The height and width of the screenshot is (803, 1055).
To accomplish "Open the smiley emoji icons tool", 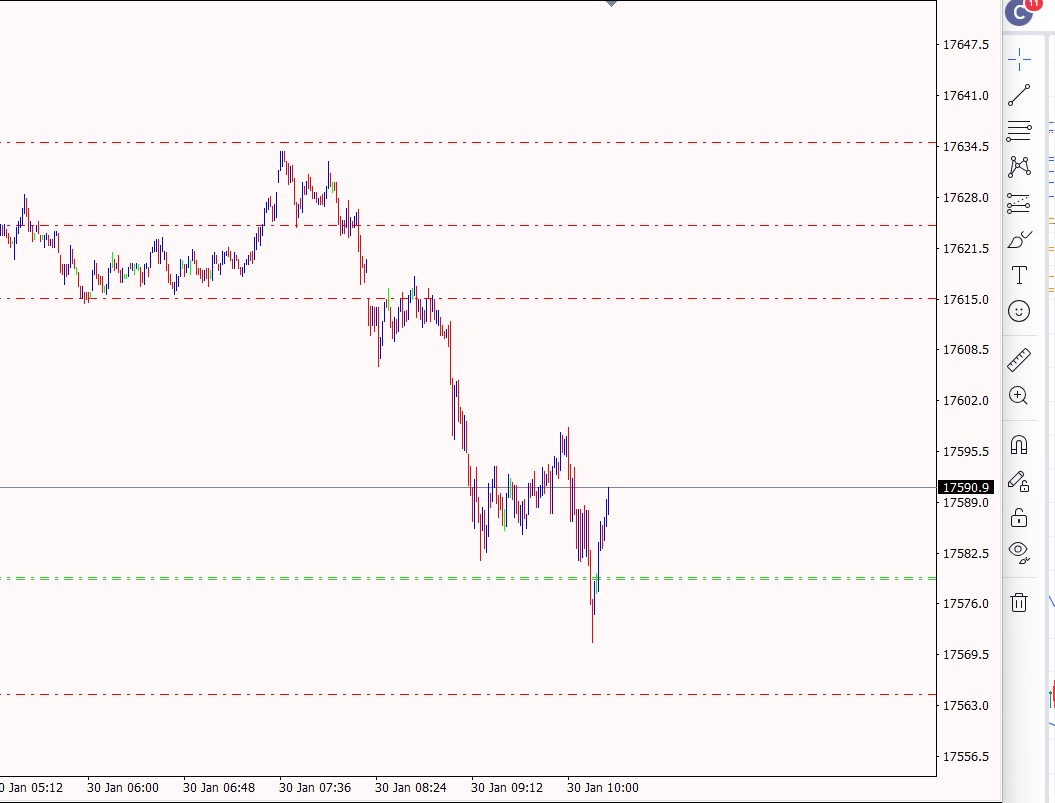I will (1019, 311).
